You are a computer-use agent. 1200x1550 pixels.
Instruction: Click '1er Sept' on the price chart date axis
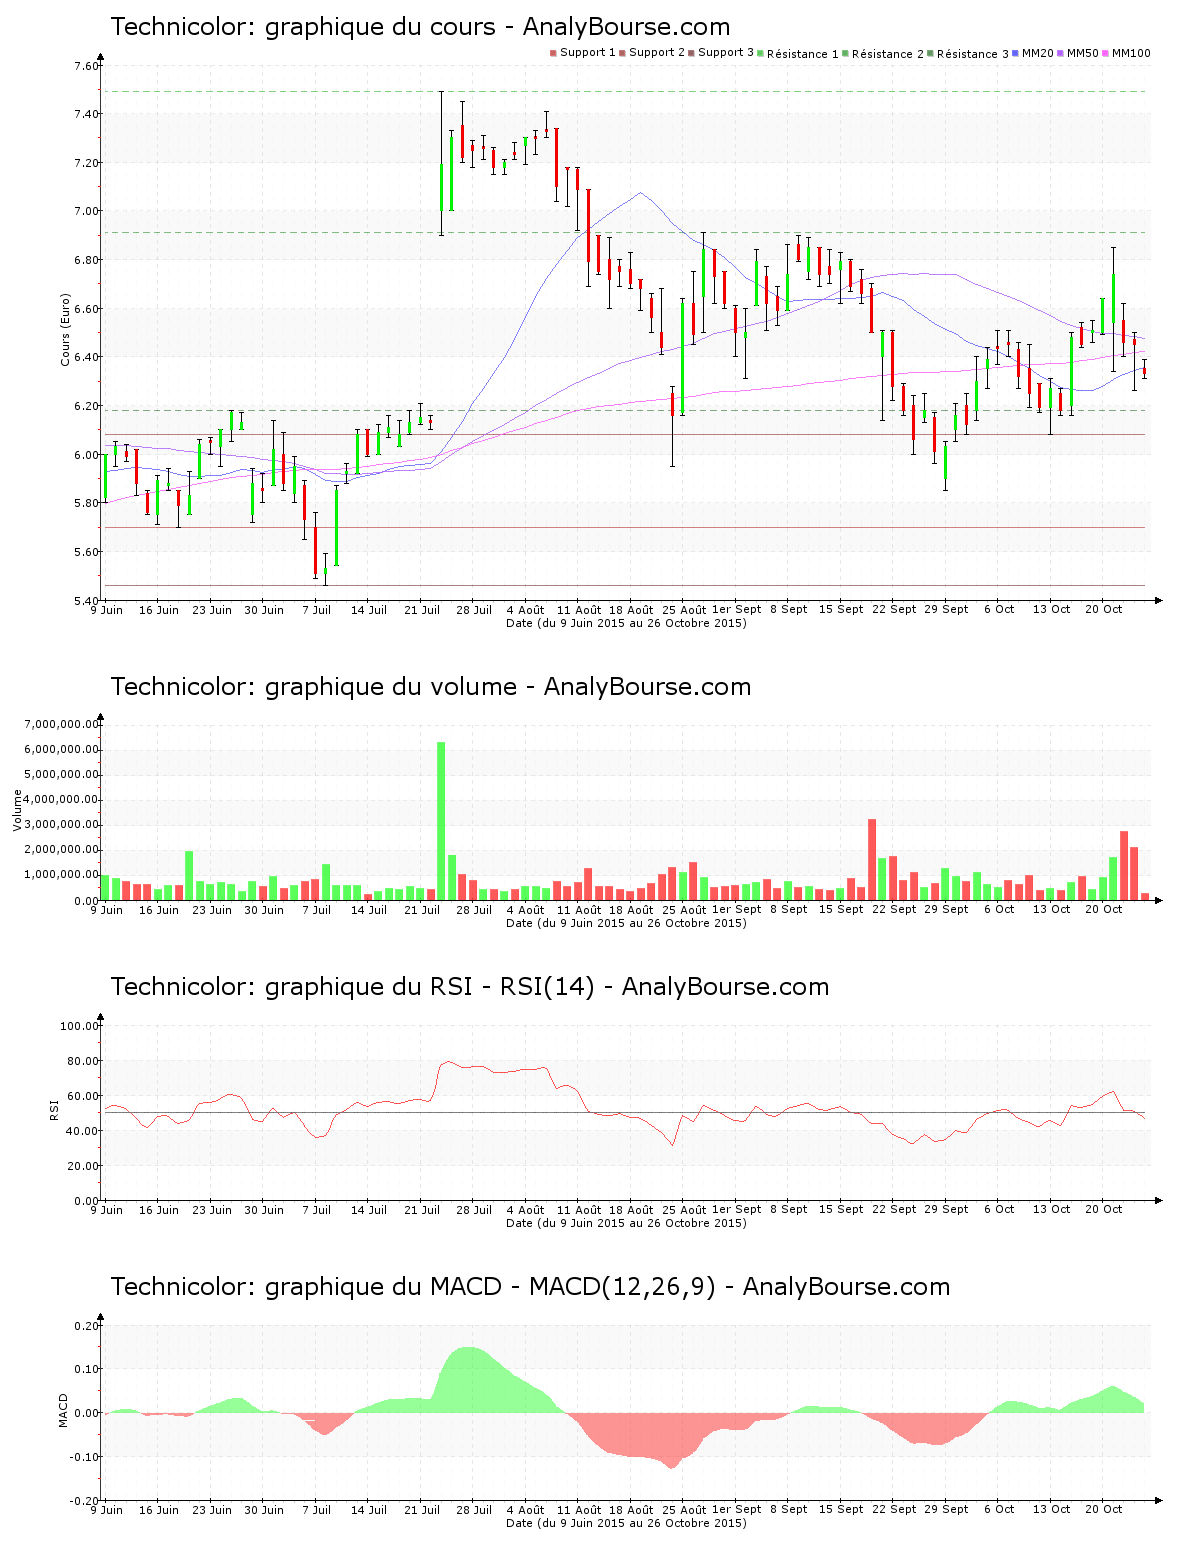(x=737, y=610)
